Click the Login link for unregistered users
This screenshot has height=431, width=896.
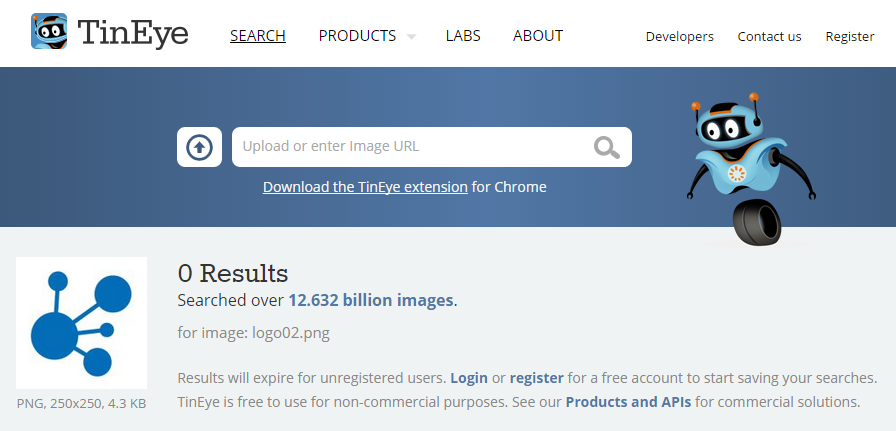click(469, 378)
